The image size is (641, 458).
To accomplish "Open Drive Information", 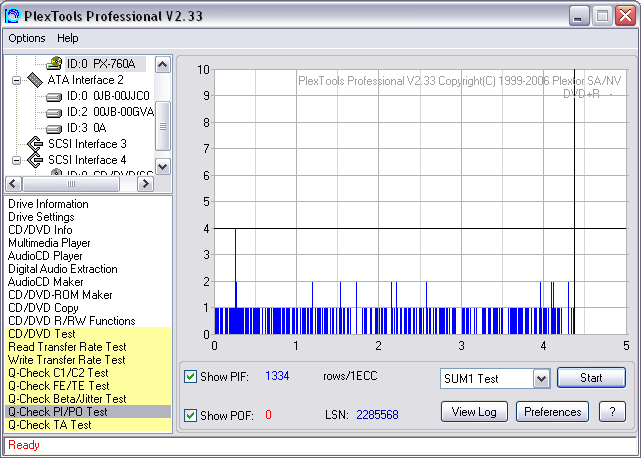I will (48, 204).
